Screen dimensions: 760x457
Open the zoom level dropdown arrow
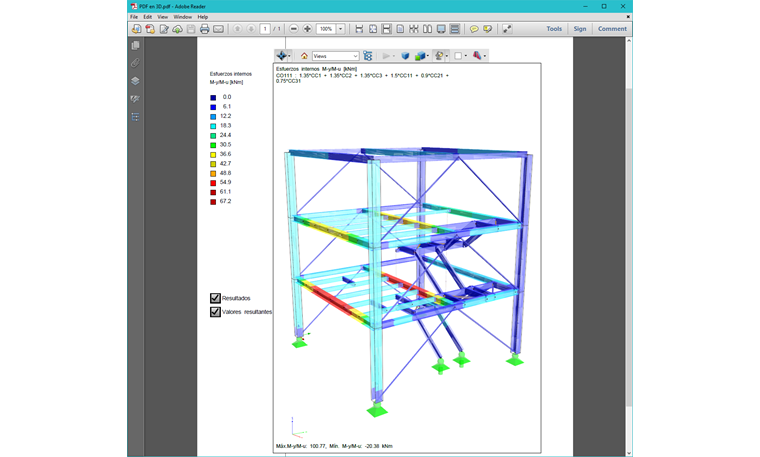point(341,29)
